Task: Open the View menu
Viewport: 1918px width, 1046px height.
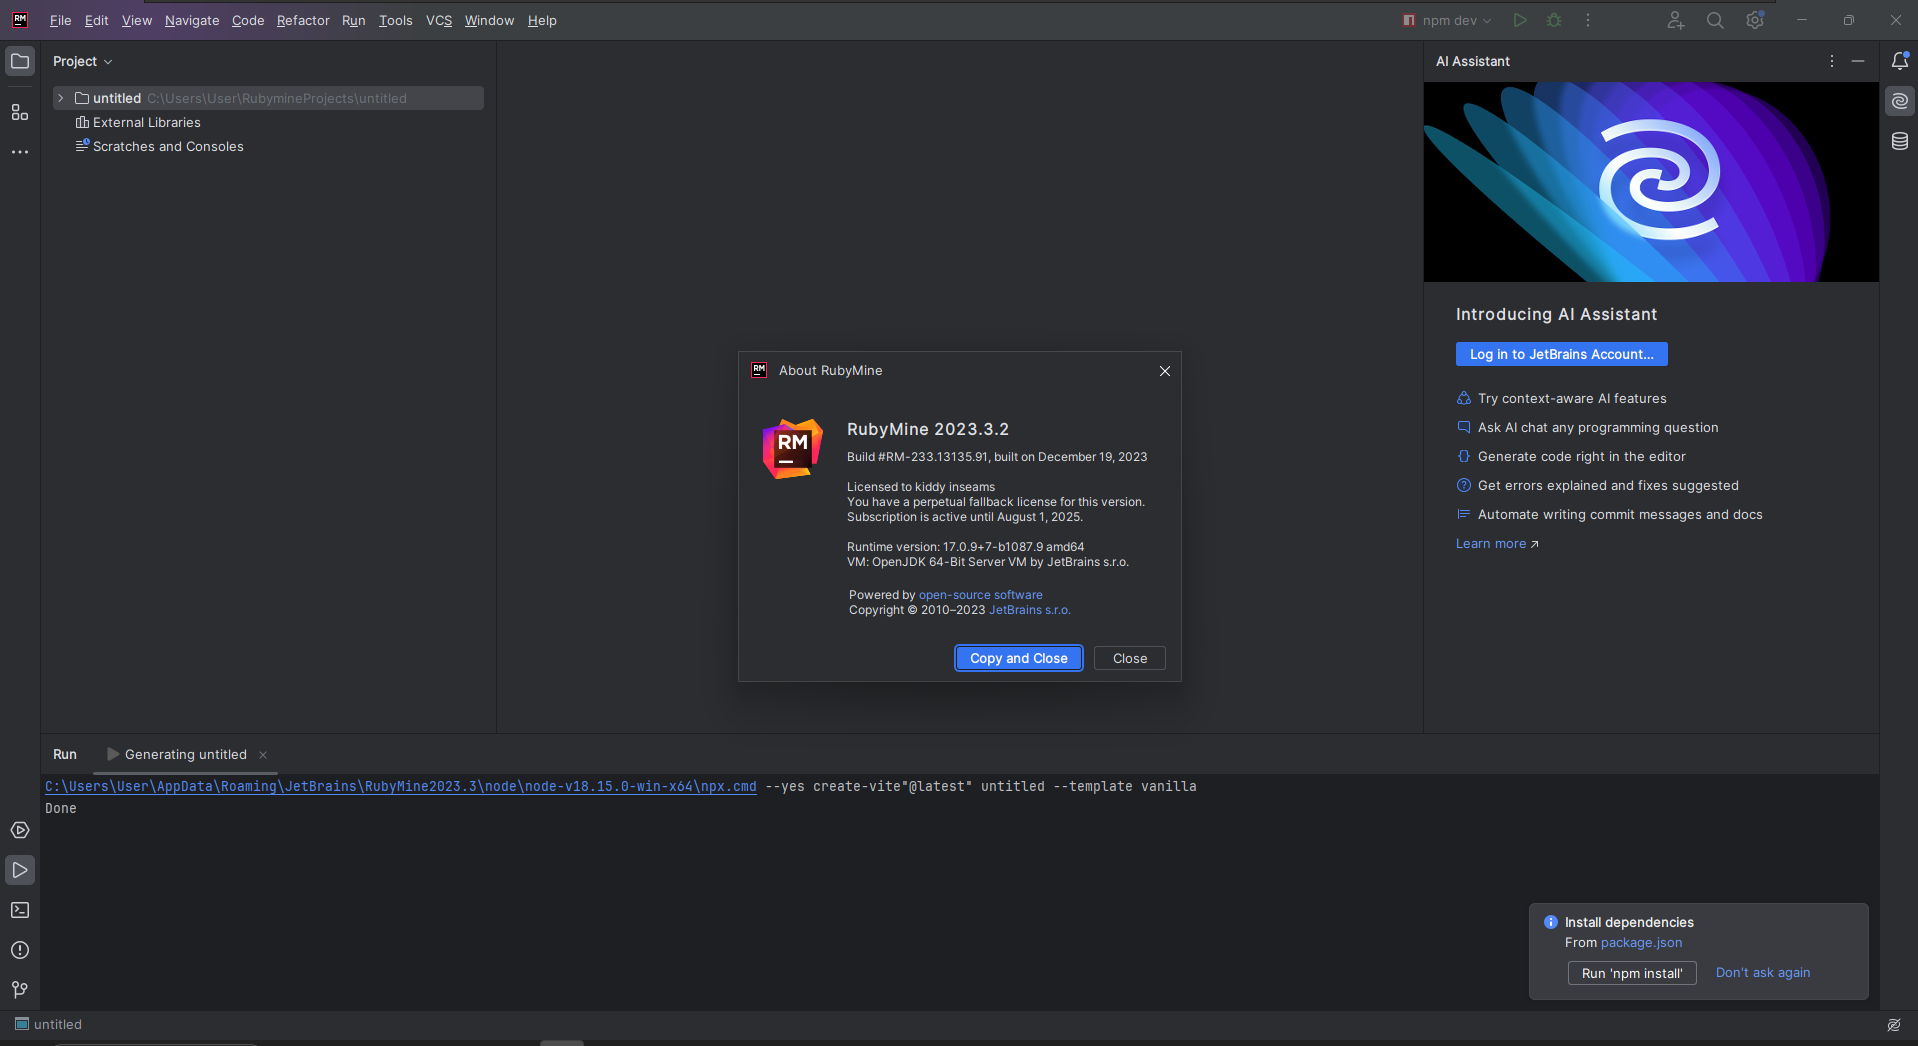Action: pos(137,20)
